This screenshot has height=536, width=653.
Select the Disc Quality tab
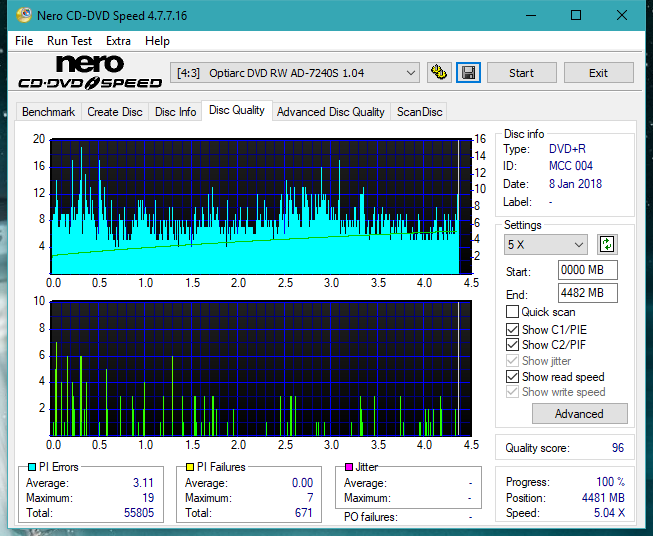tap(237, 110)
